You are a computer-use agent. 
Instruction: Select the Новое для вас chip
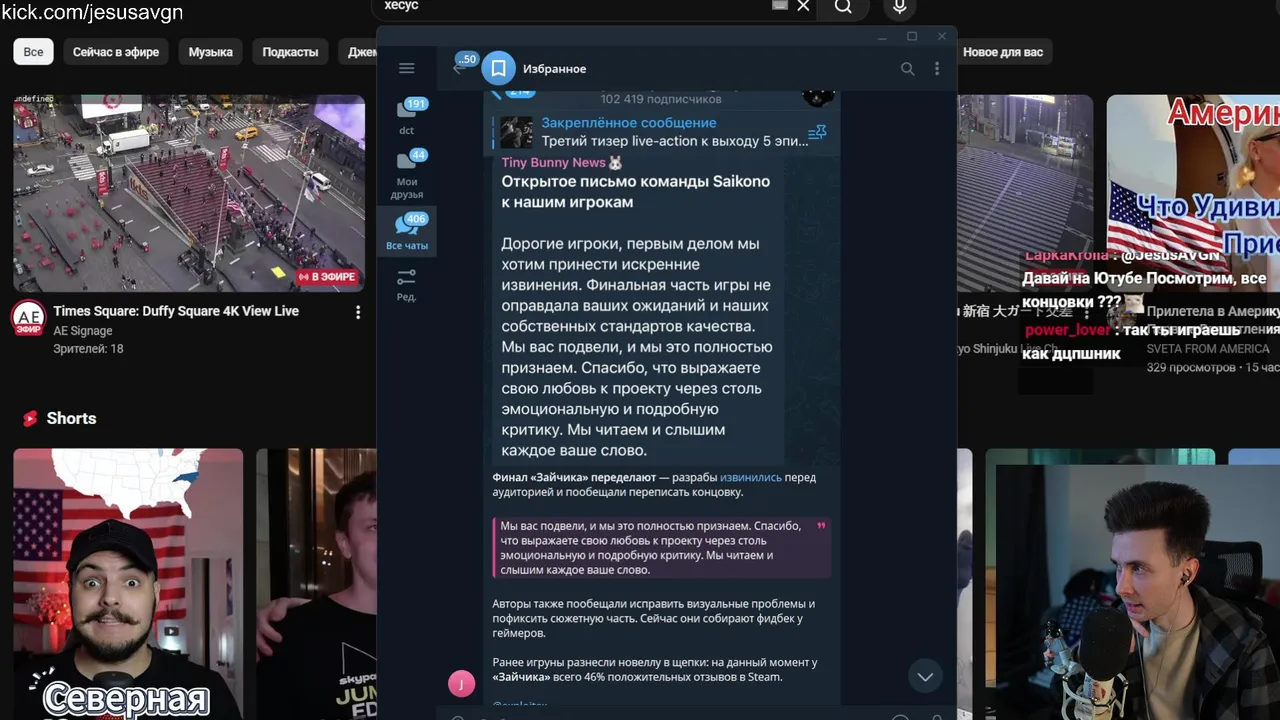pyautogui.click(x=1003, y=52)
